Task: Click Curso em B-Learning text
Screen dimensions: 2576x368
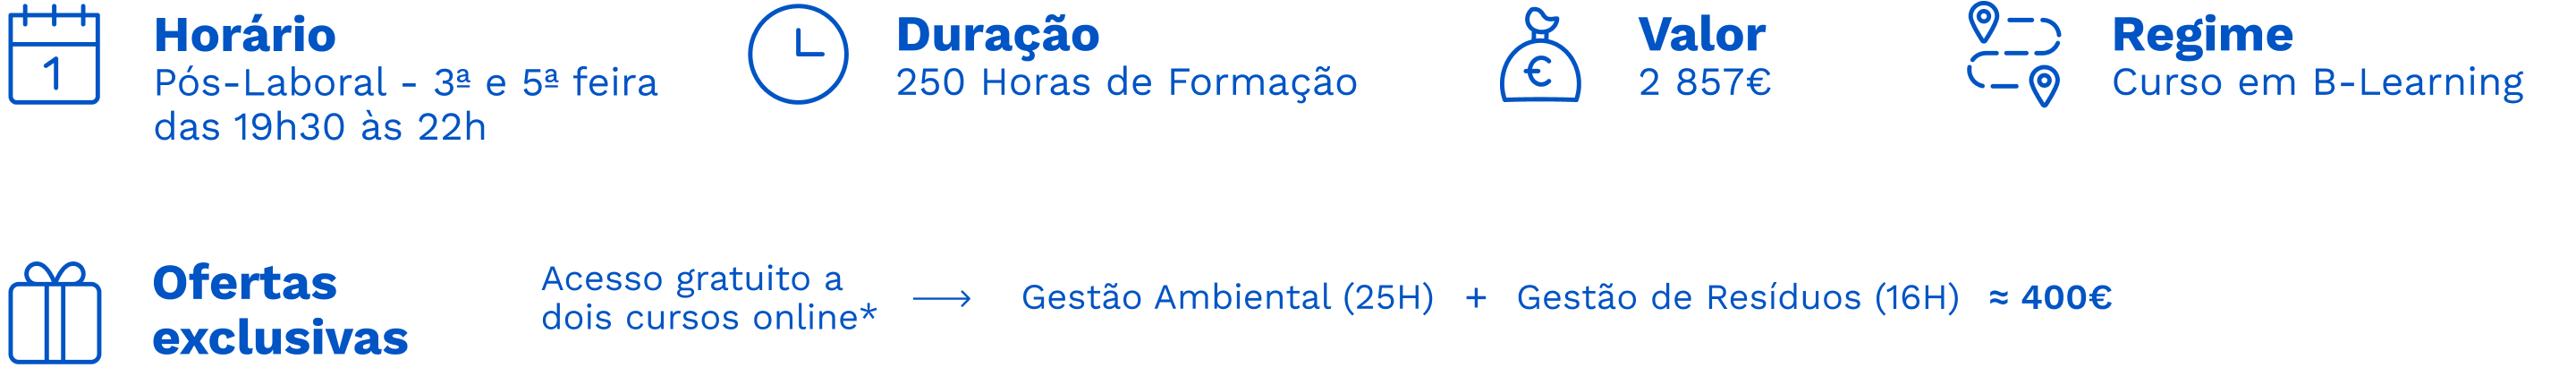Action: 2318,82
